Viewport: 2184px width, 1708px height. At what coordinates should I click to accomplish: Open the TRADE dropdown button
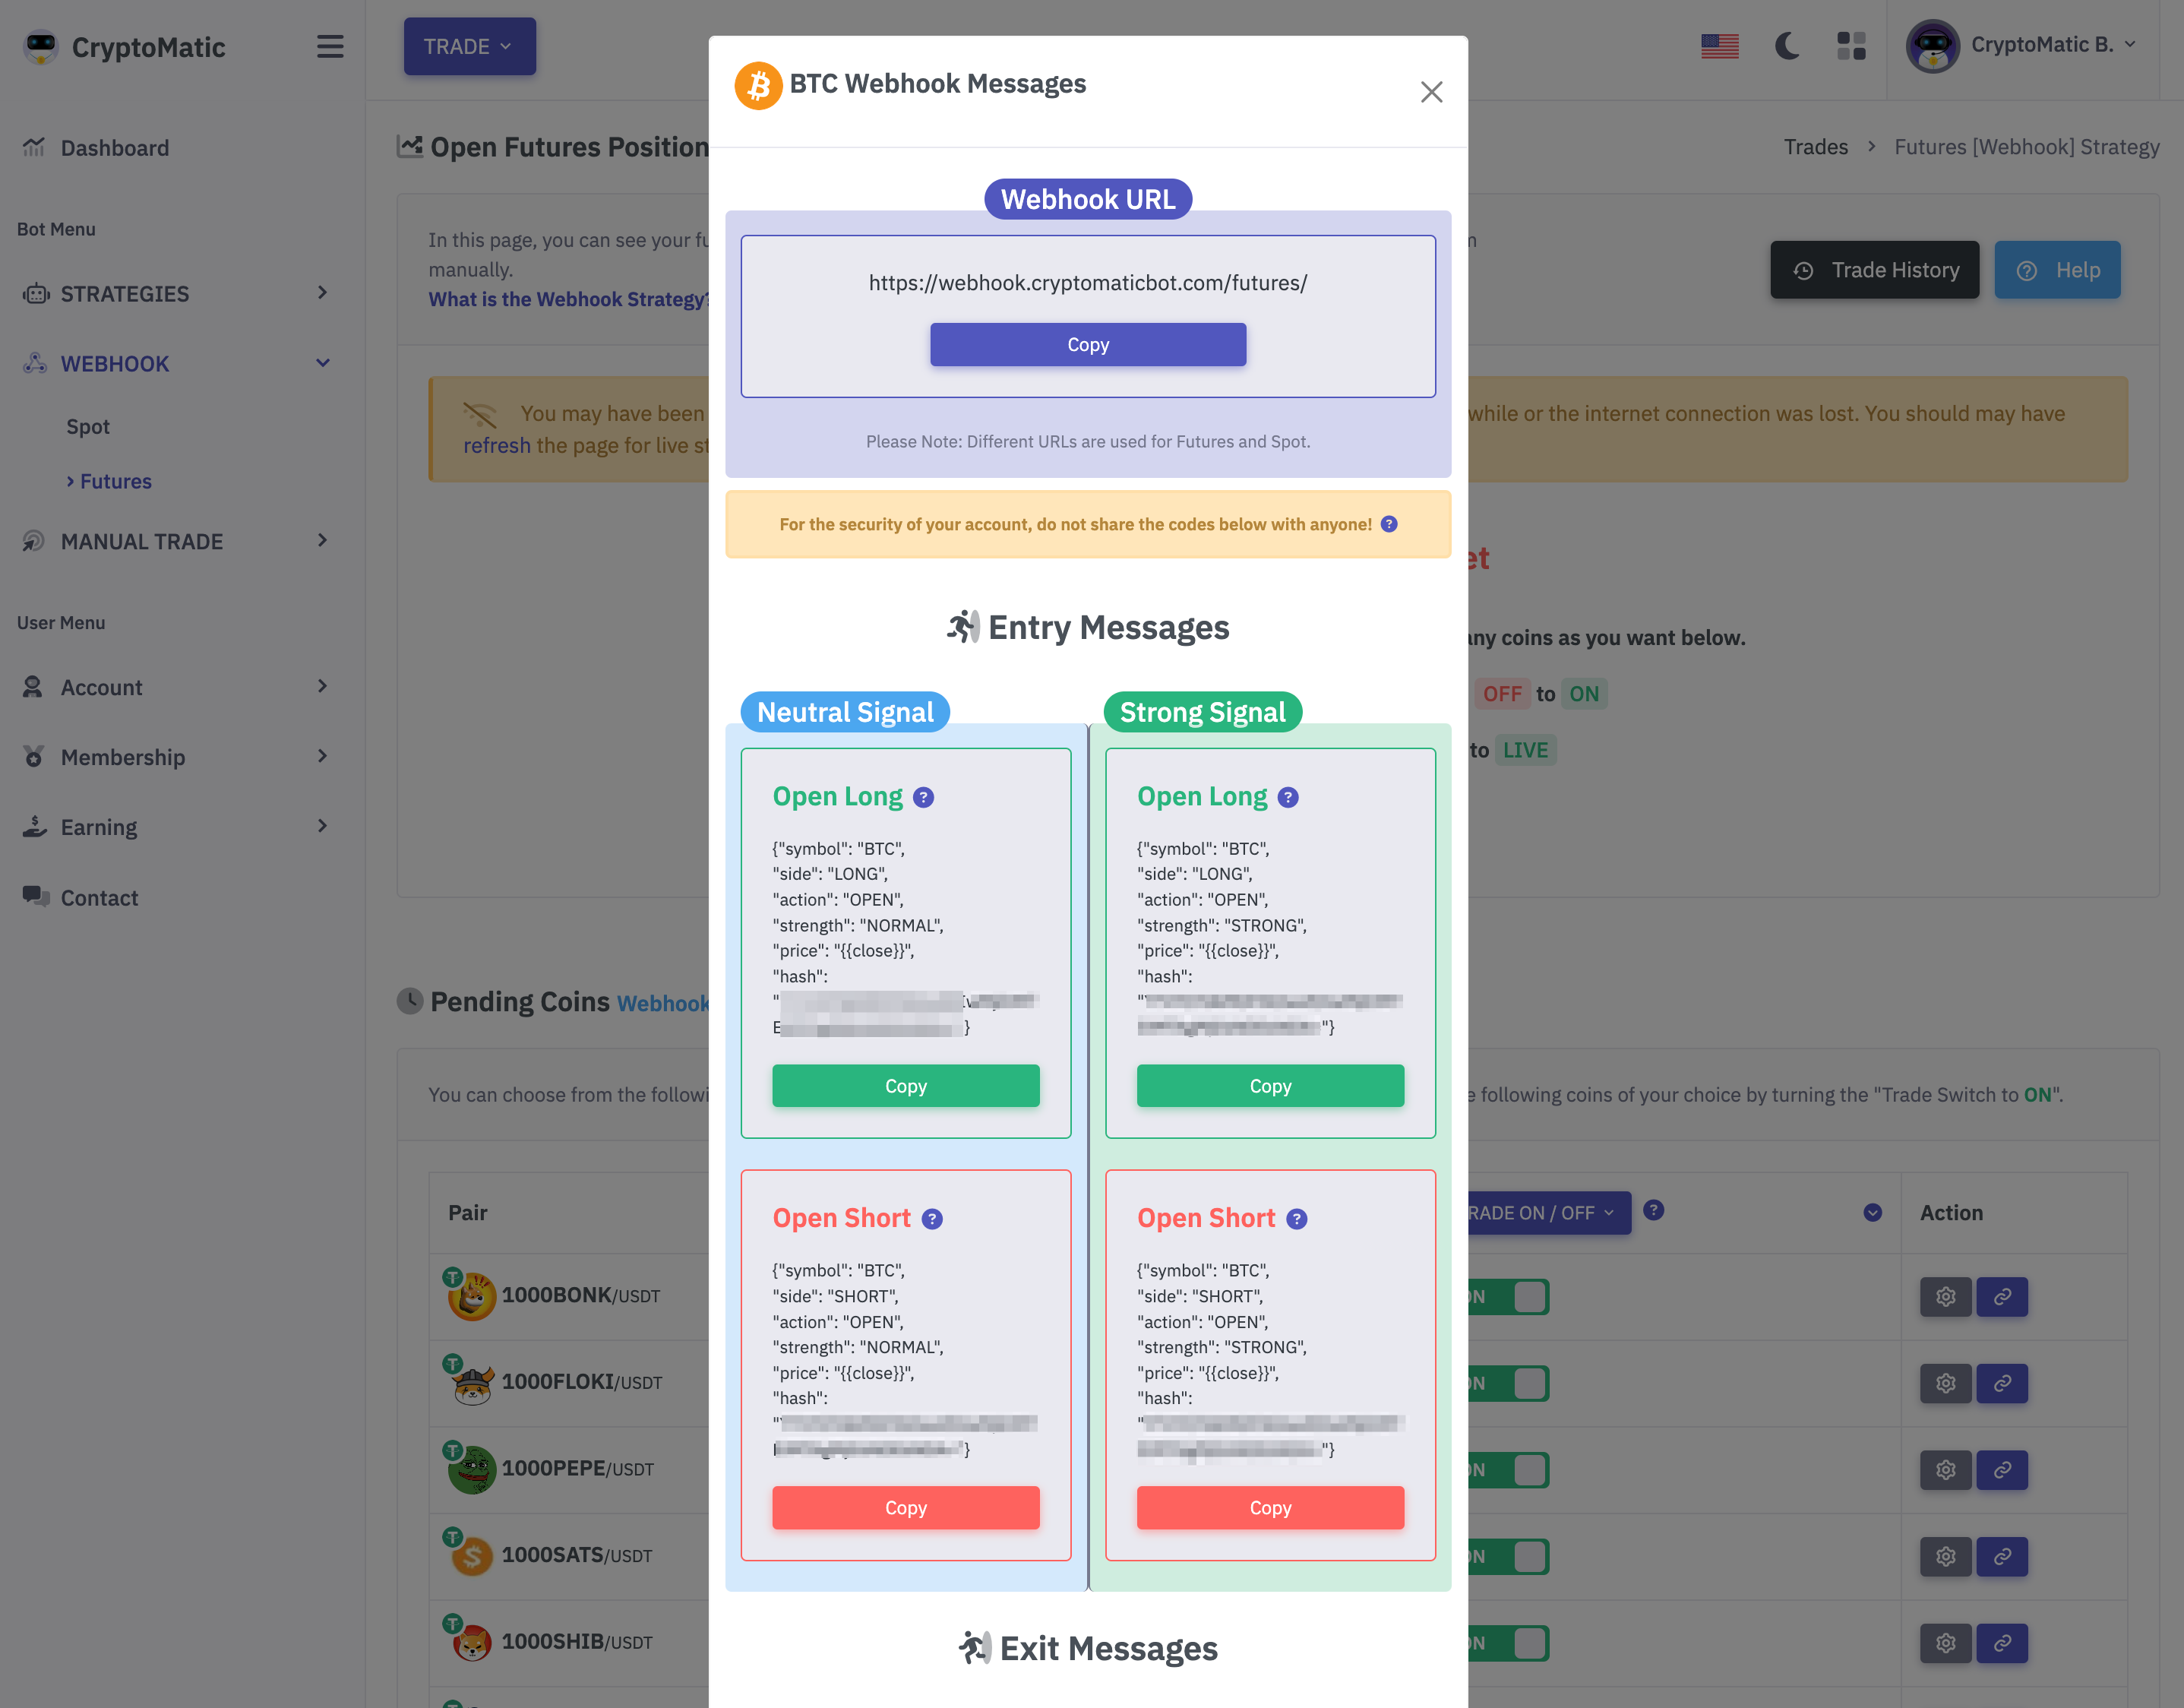coord(469,46)
